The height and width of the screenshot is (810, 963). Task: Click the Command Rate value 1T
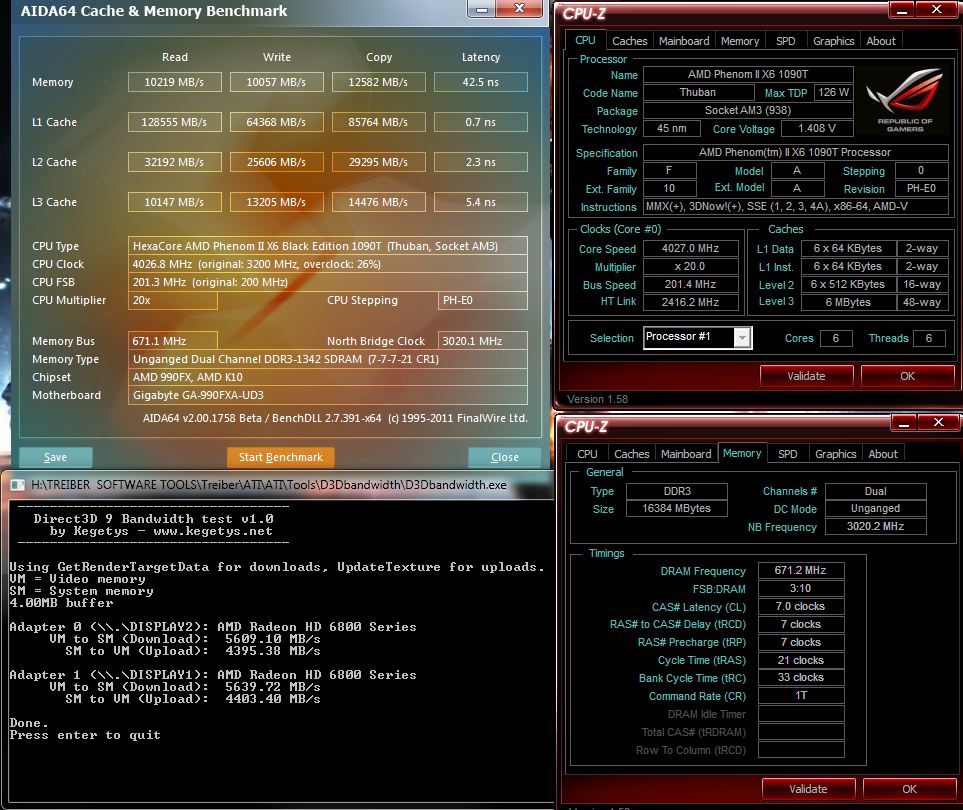pos(800,695)
